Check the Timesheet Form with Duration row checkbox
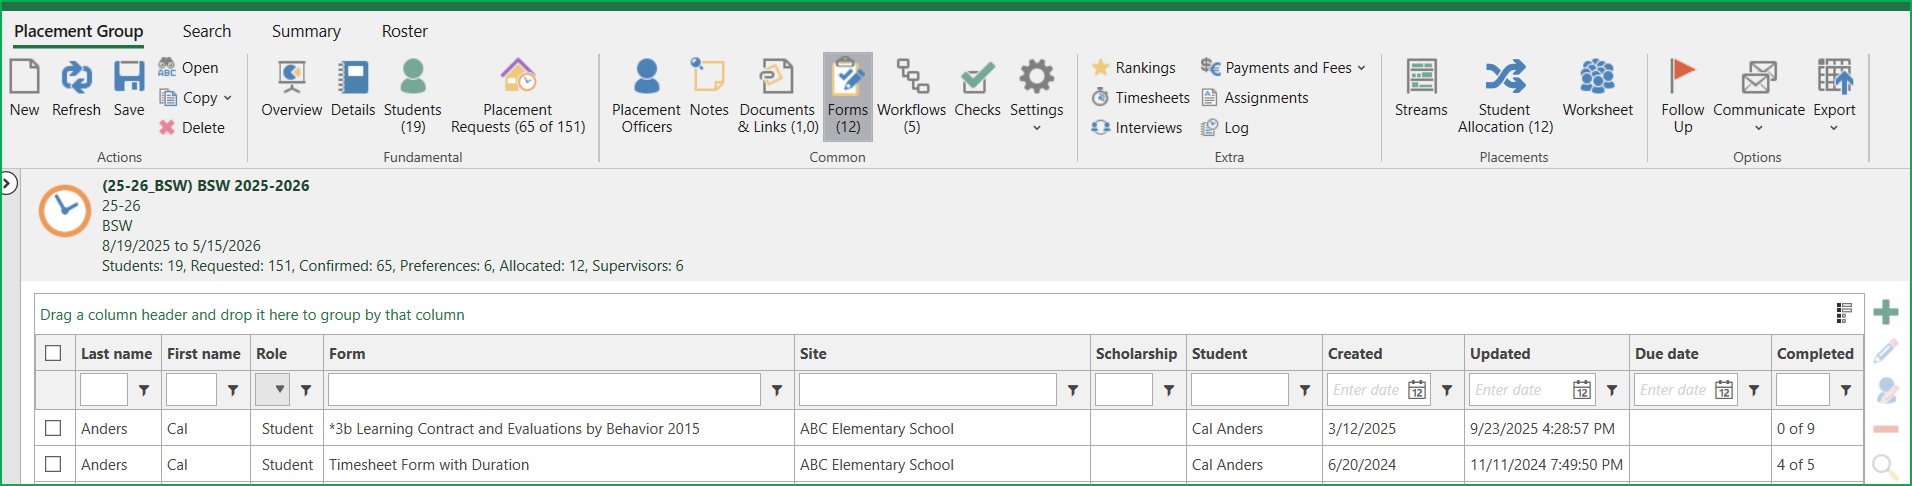The image size is (1912, 486). click(53, 464)
